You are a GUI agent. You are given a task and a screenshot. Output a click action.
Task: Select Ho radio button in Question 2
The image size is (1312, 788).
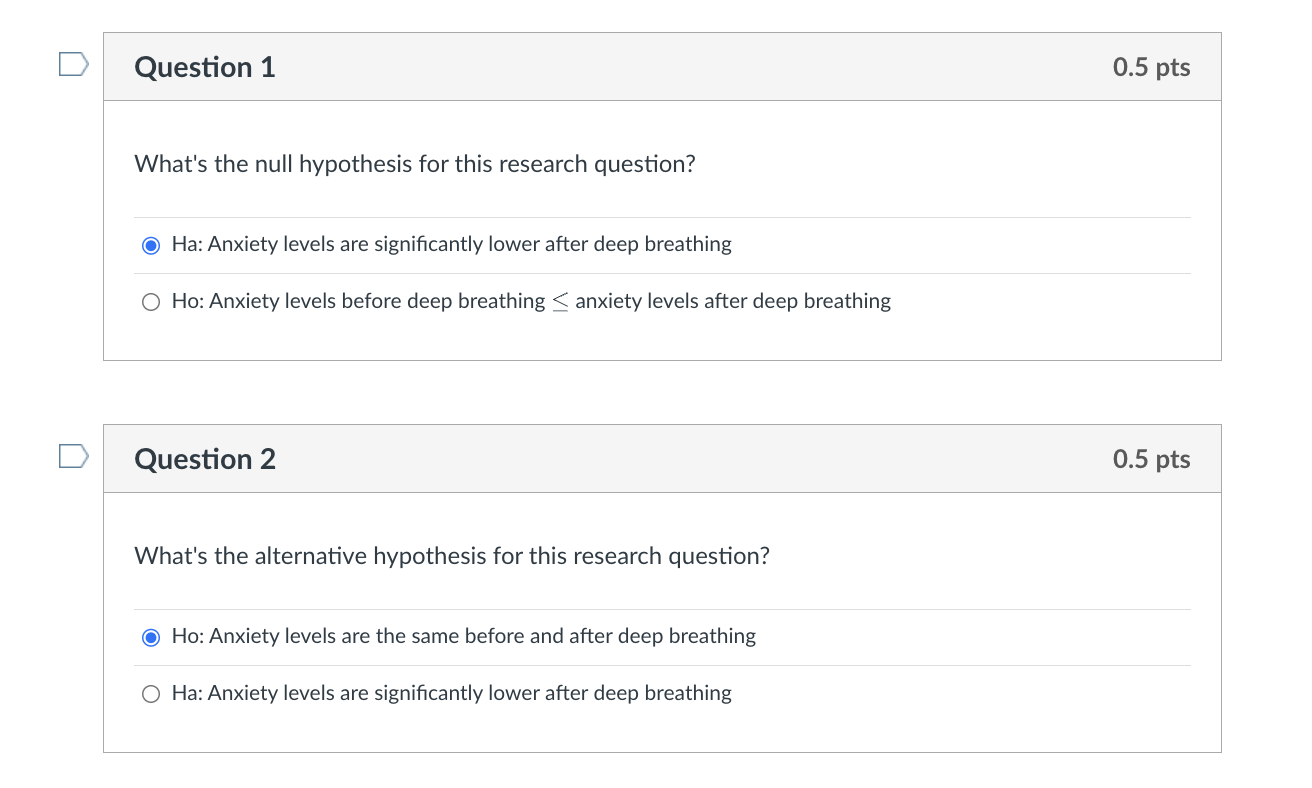point(151,637)
